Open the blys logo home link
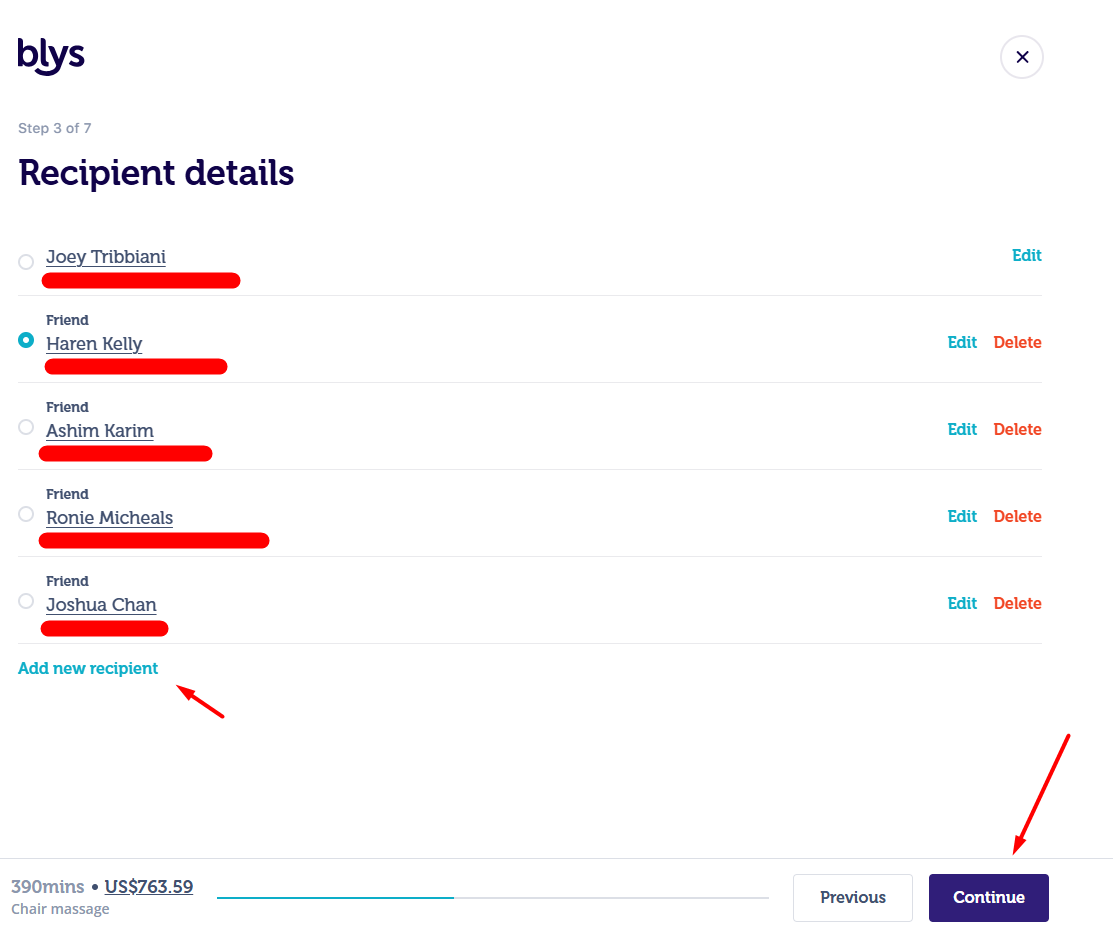Viewport: 1113px width, 933px height. [51, 55]
